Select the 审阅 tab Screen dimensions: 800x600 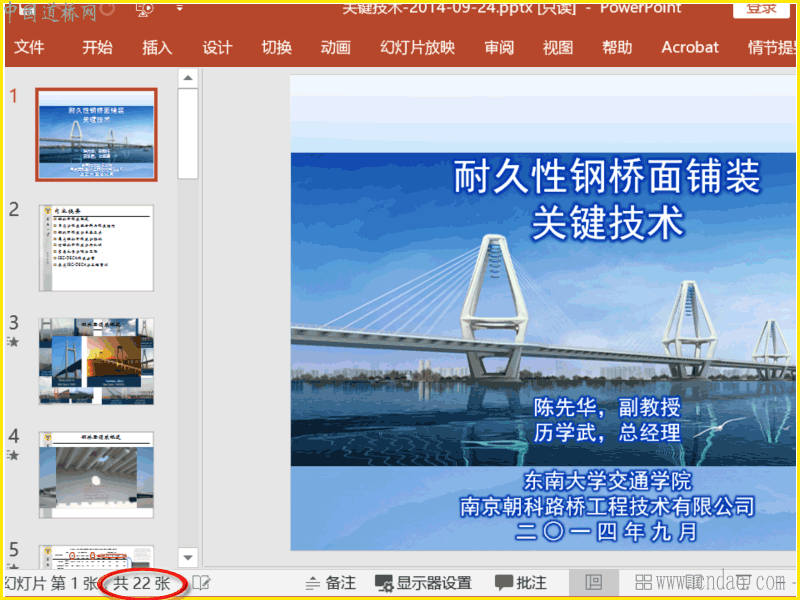click(499, 47)
